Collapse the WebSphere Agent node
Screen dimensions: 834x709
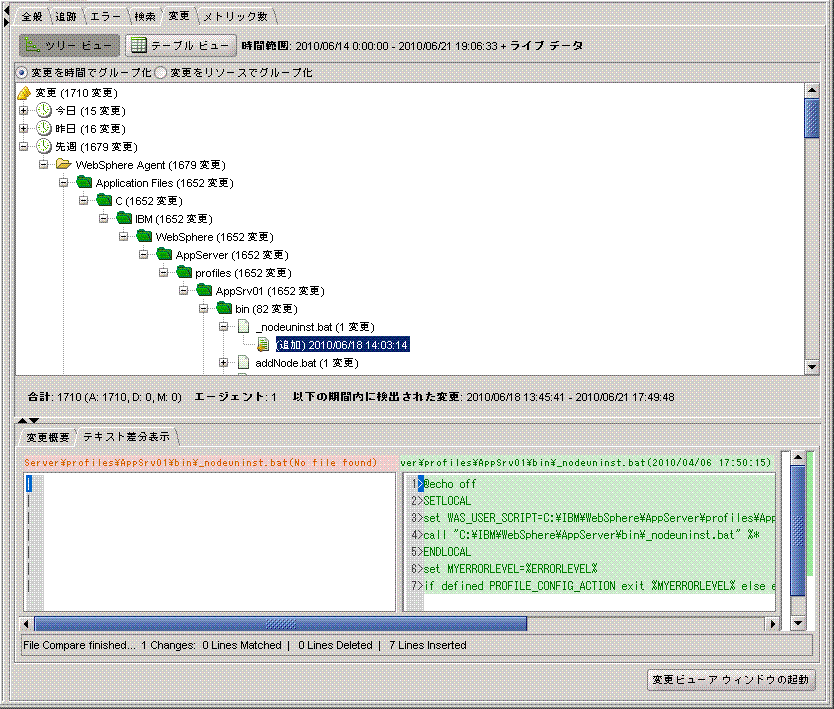click(x=43, y=165)
